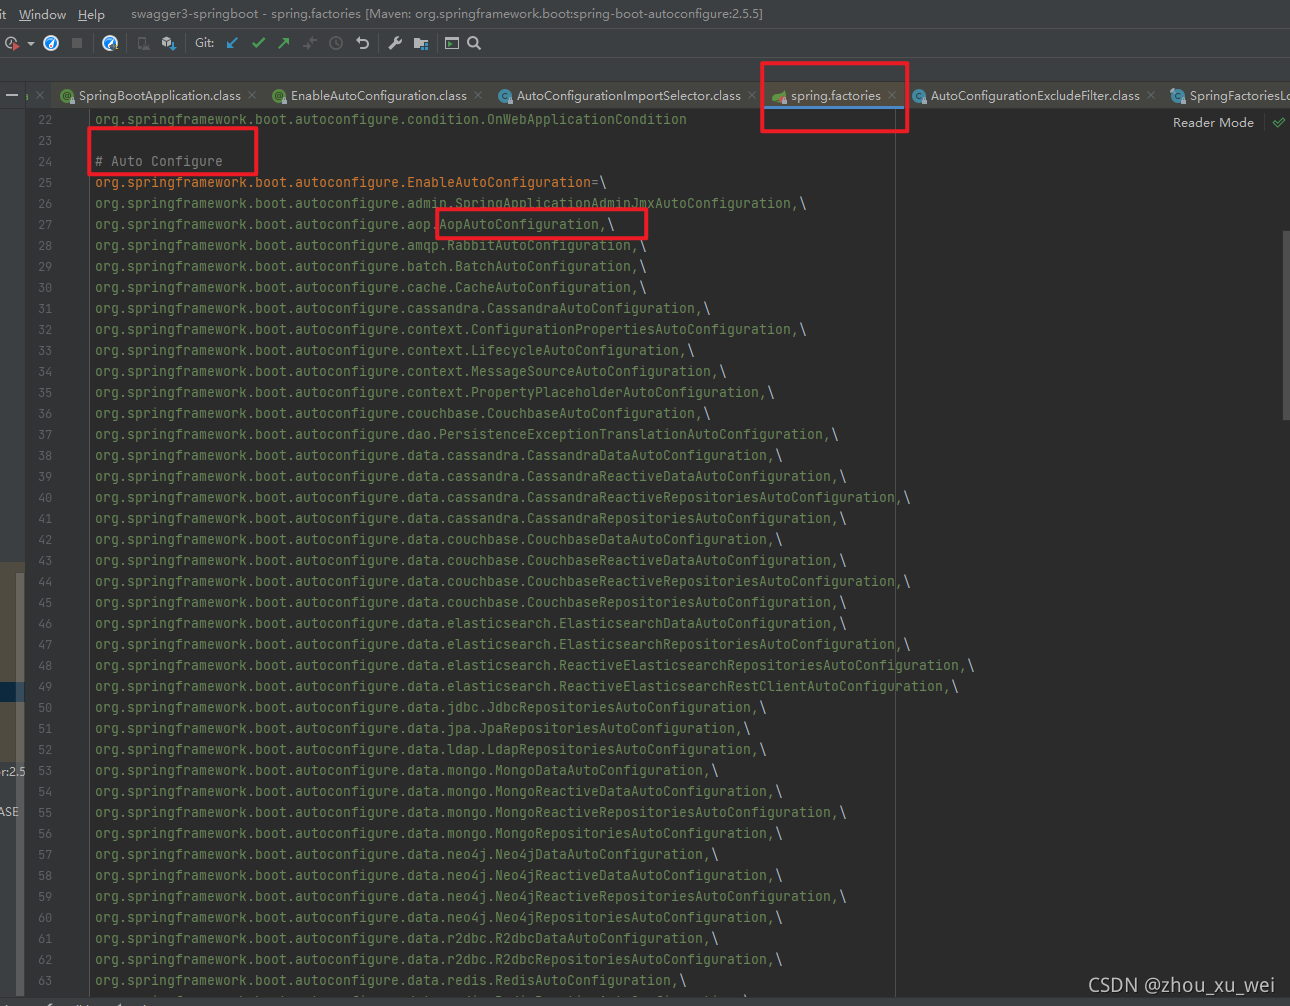The width and height of the screenshot is (1290, 1006).
Task: Collapse the side panel with minus icon
Action: (x=12, y=96)
